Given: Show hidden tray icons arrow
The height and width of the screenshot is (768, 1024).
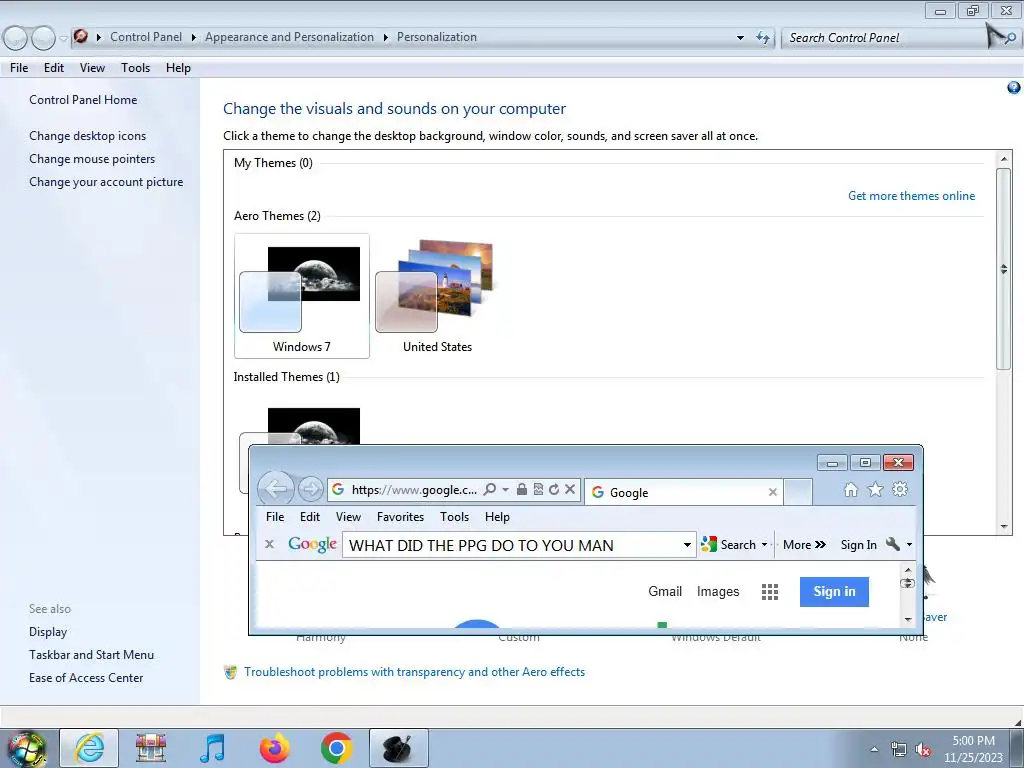Looking at the screenshot, I should 874,749.
